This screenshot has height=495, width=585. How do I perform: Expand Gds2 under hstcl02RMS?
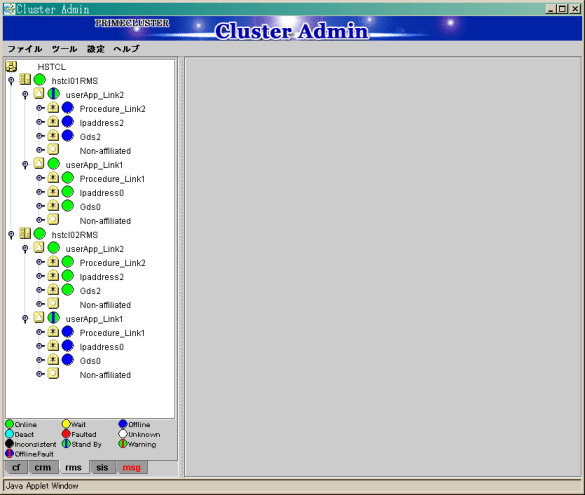point(40,290)
